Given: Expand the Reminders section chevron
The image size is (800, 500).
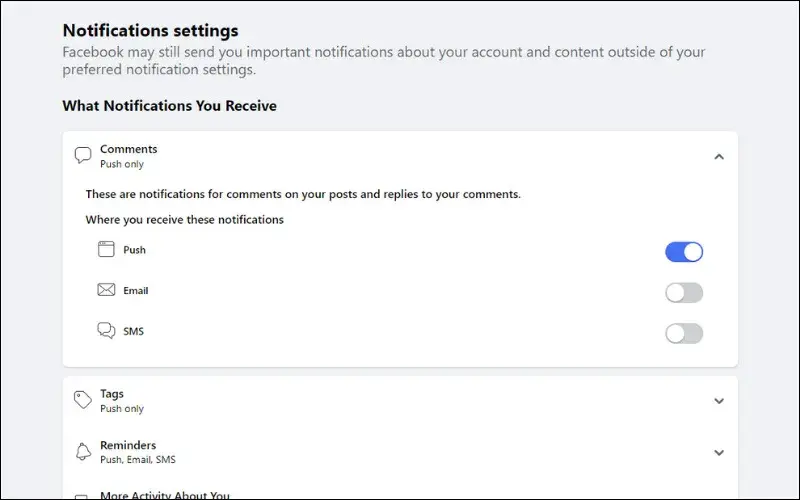Looking at the screenshot, I should coord(719,453).
